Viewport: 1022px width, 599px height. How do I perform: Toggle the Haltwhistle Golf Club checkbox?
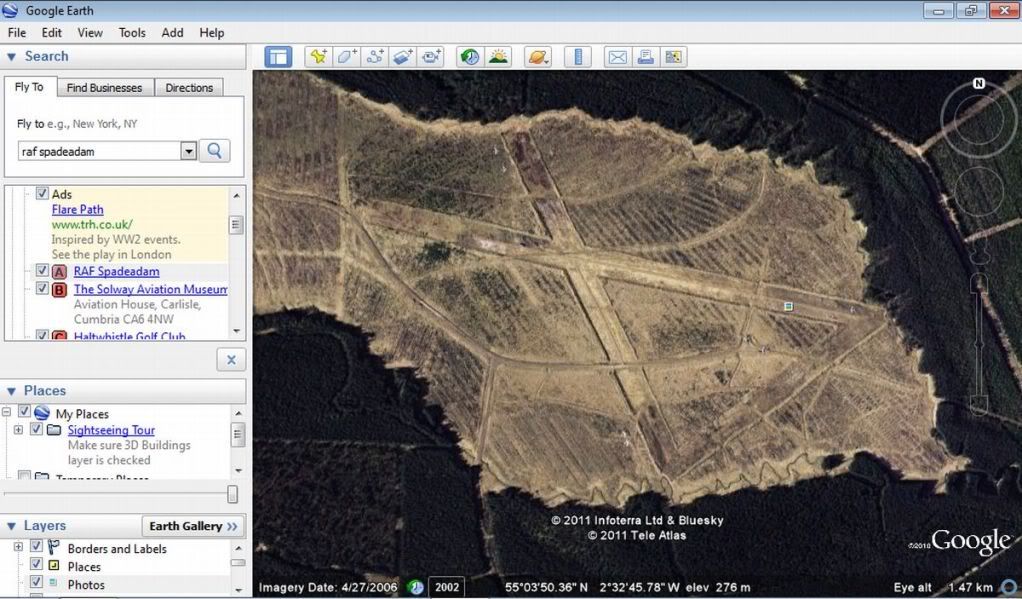point(42,335)
